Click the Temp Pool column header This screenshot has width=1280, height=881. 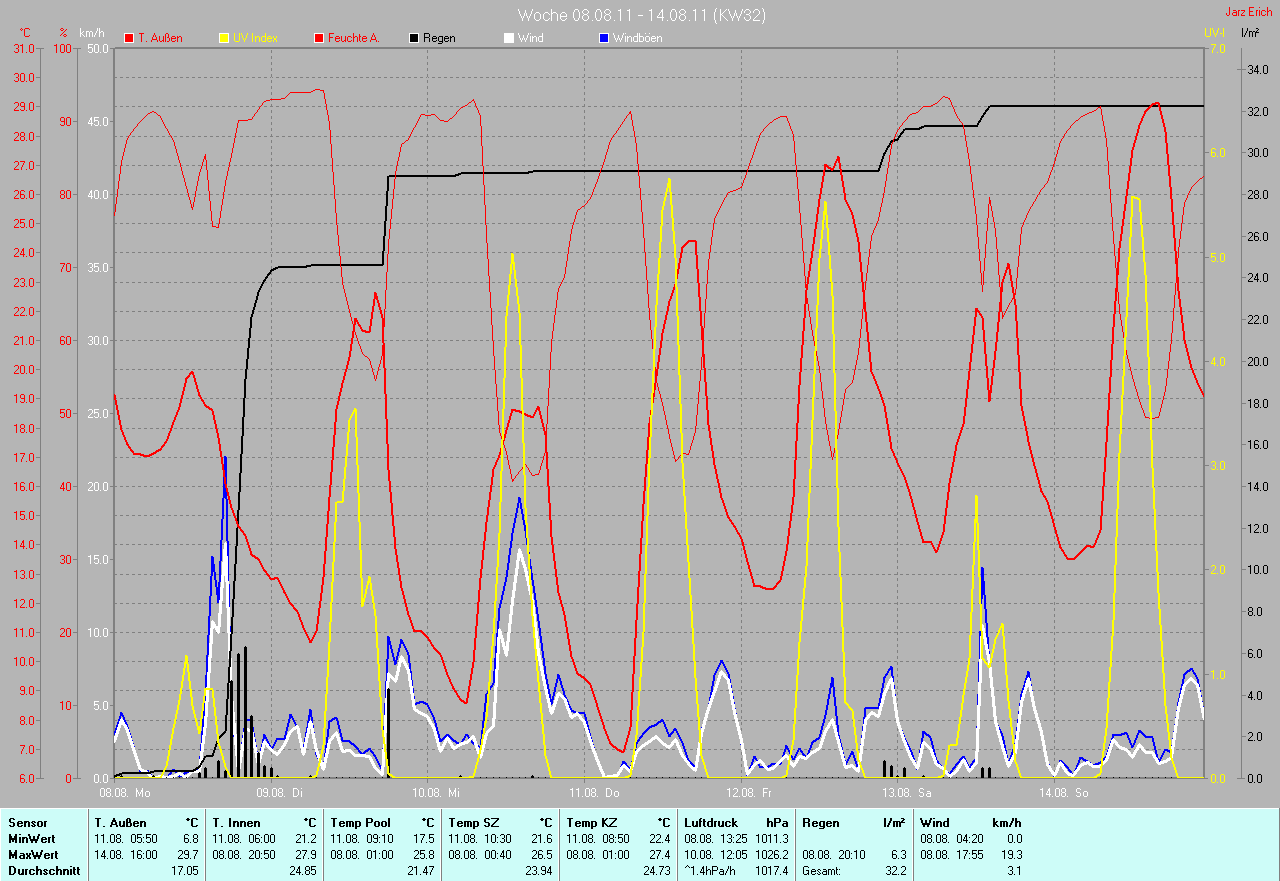(360, 822)
